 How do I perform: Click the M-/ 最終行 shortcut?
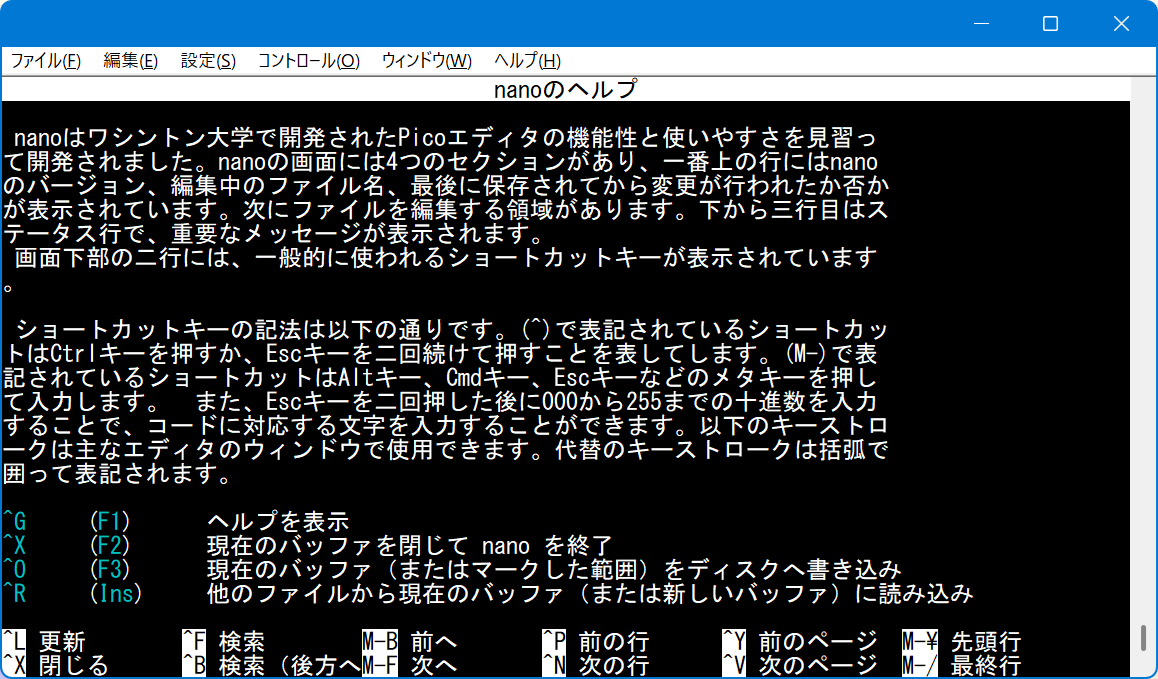coord(962,666)
